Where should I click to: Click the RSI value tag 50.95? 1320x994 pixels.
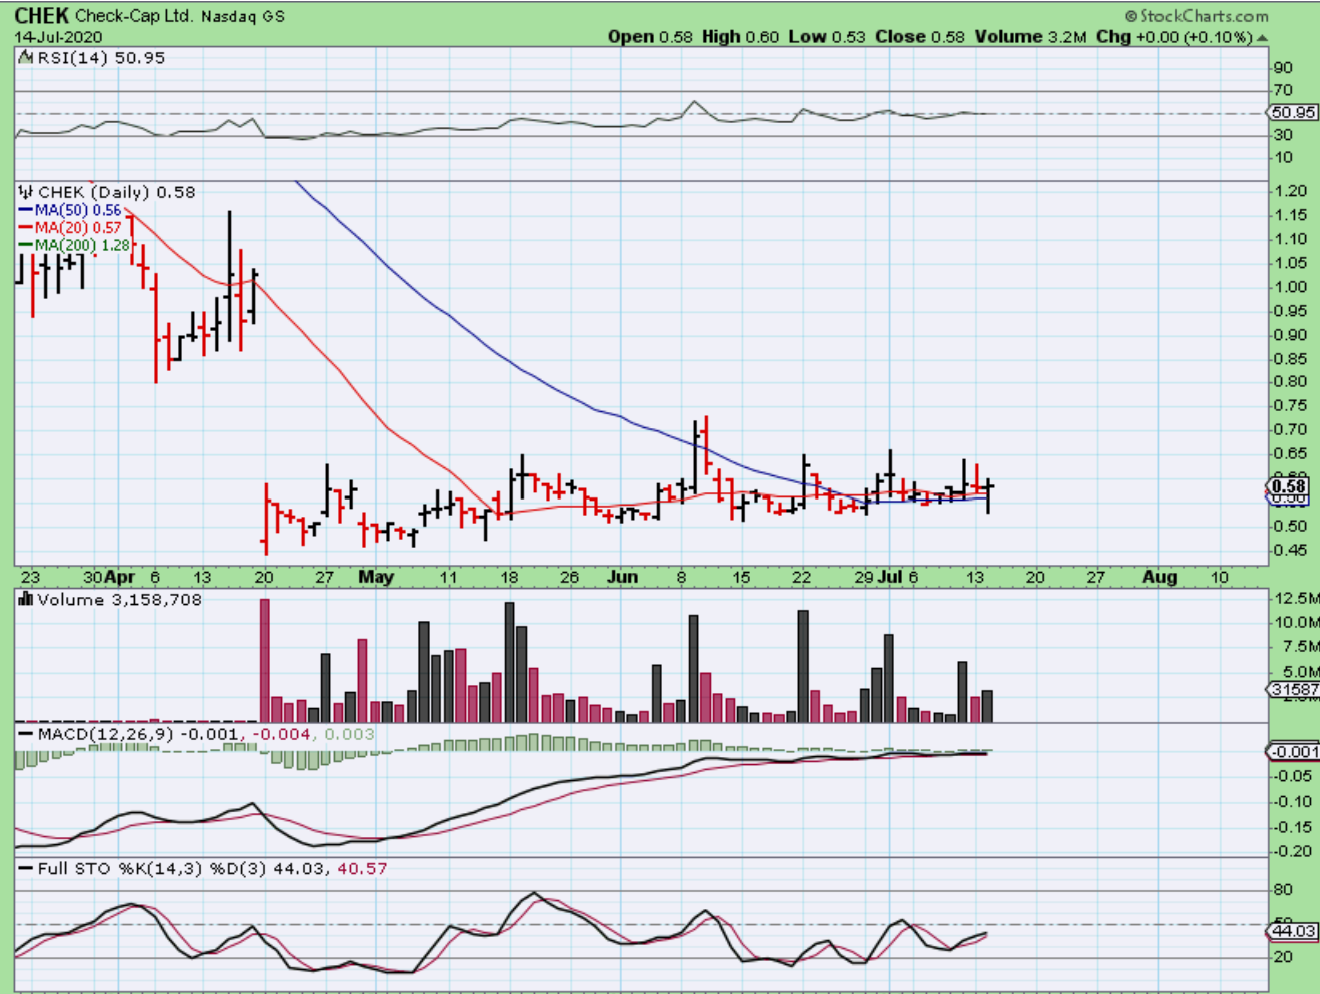1293,113
